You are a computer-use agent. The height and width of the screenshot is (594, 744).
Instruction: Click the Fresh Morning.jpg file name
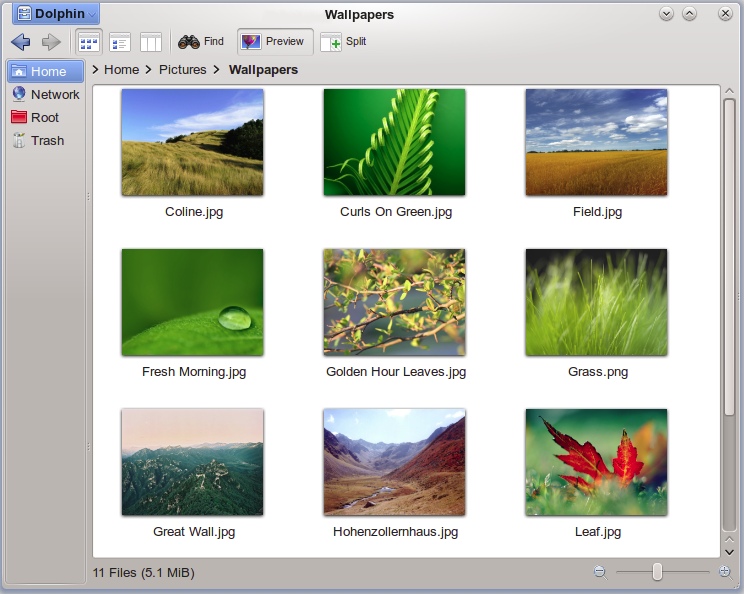click(x=194, y=371)
